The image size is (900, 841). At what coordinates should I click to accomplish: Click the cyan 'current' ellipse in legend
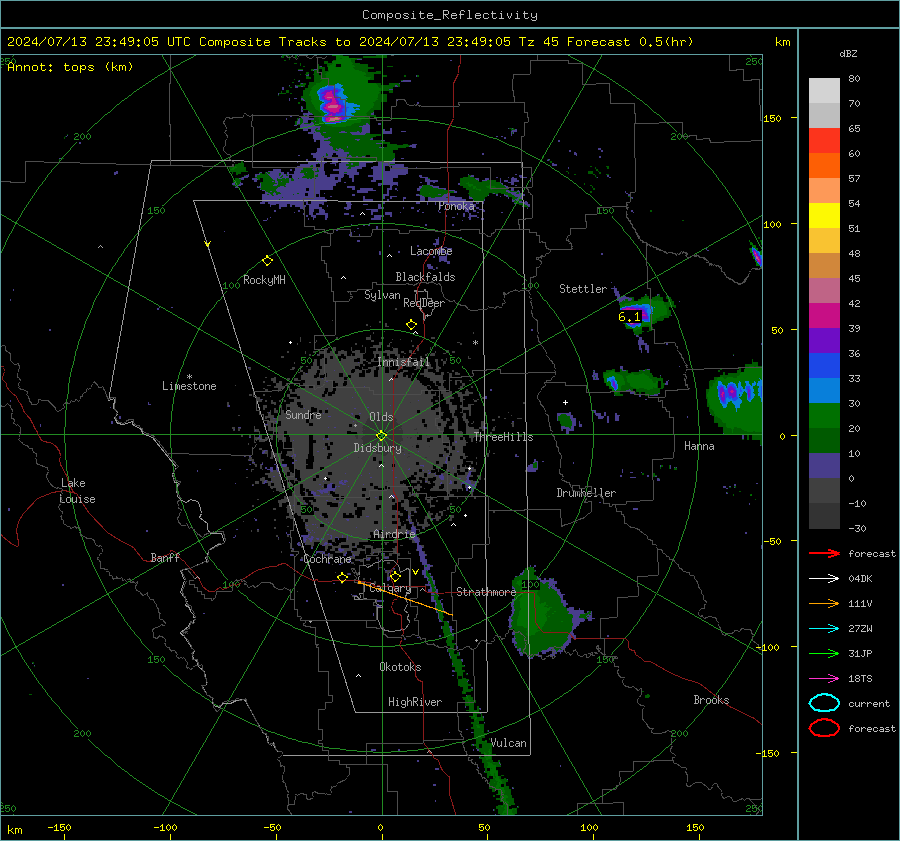click(x=824, y=703)
